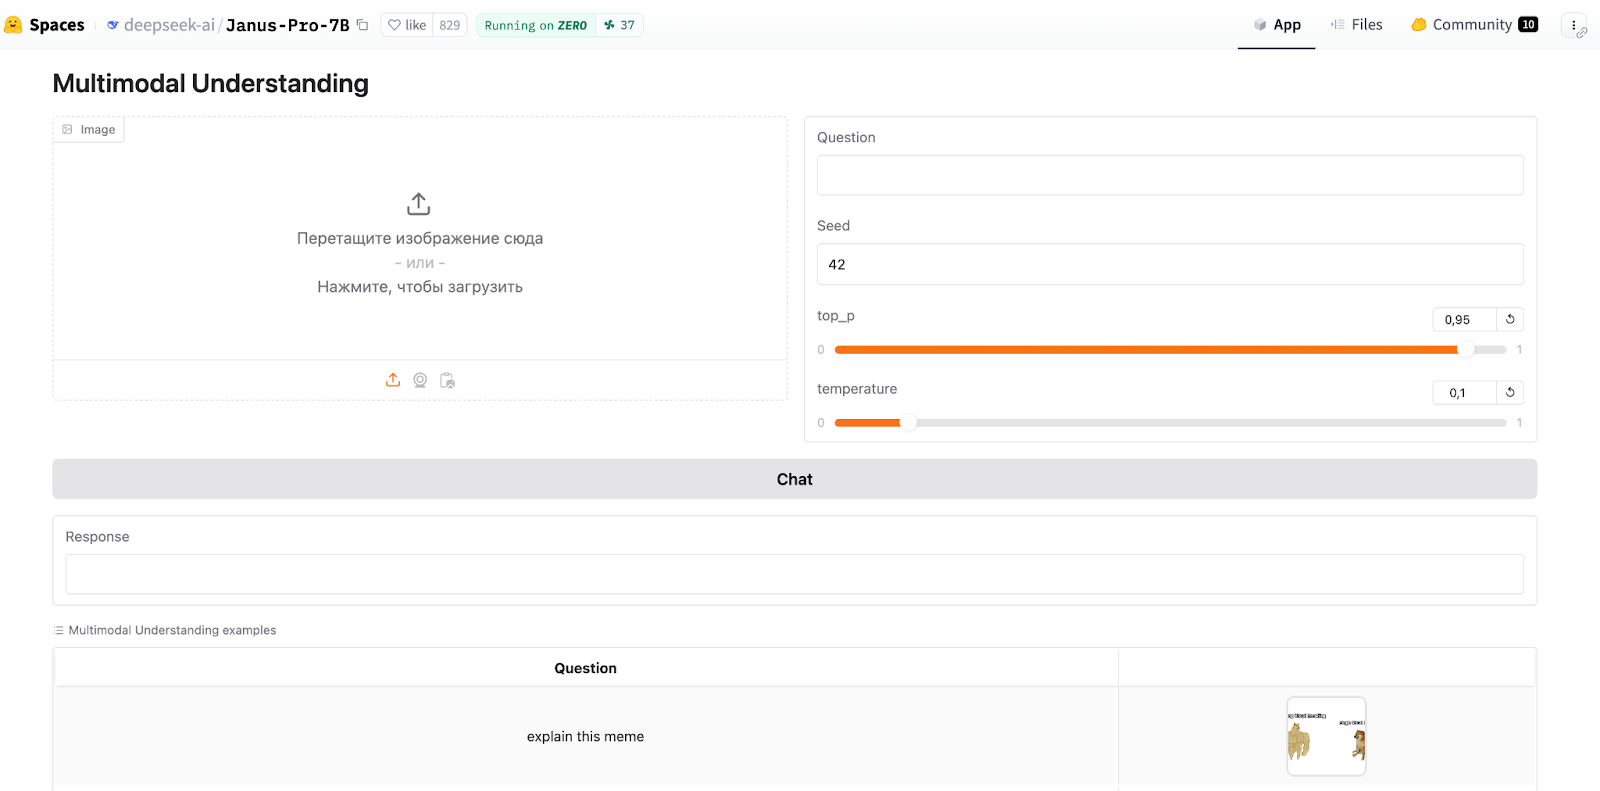Select the App tab
The height and width of the screenshot is (791, 1600).
pos(1276,25)
